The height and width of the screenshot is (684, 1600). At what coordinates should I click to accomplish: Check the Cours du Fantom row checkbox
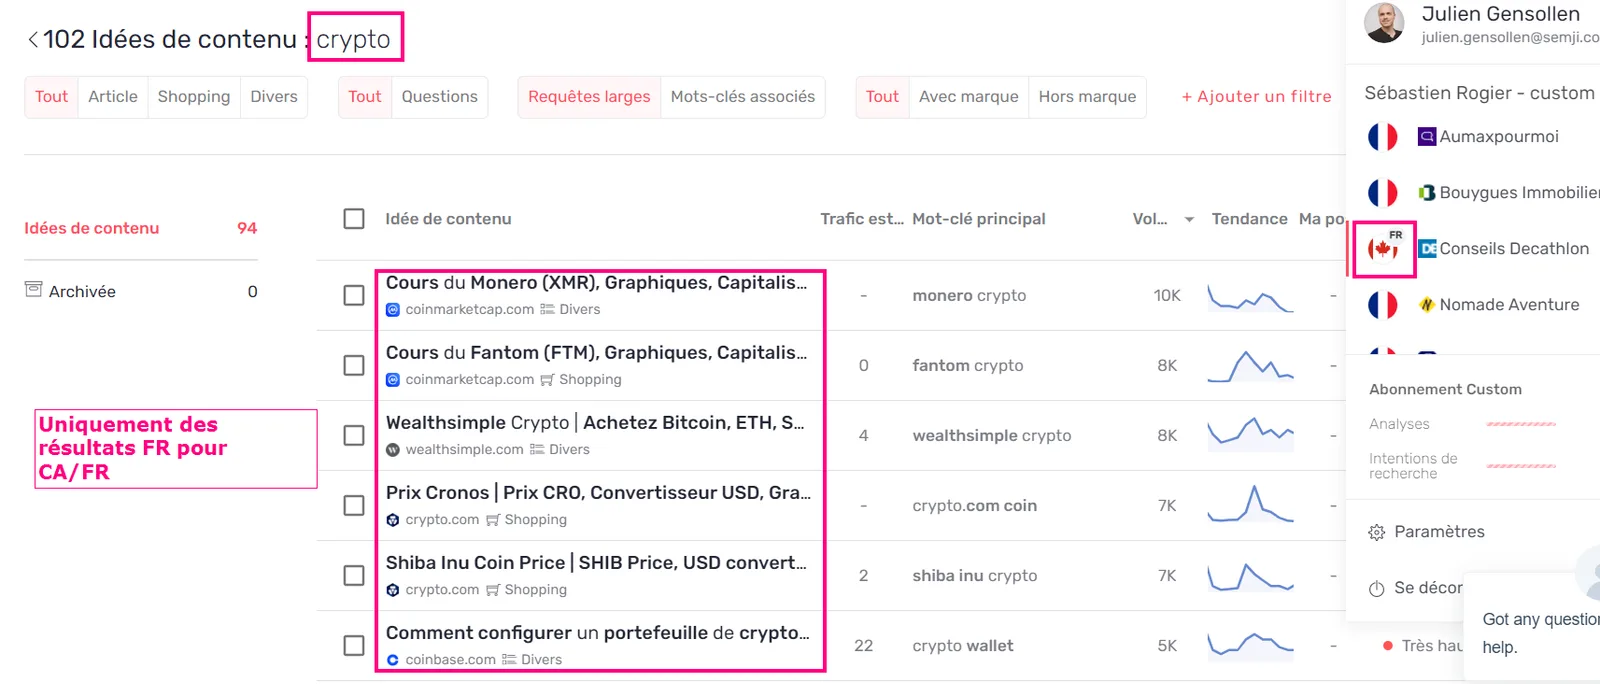[x=354, y=366]
